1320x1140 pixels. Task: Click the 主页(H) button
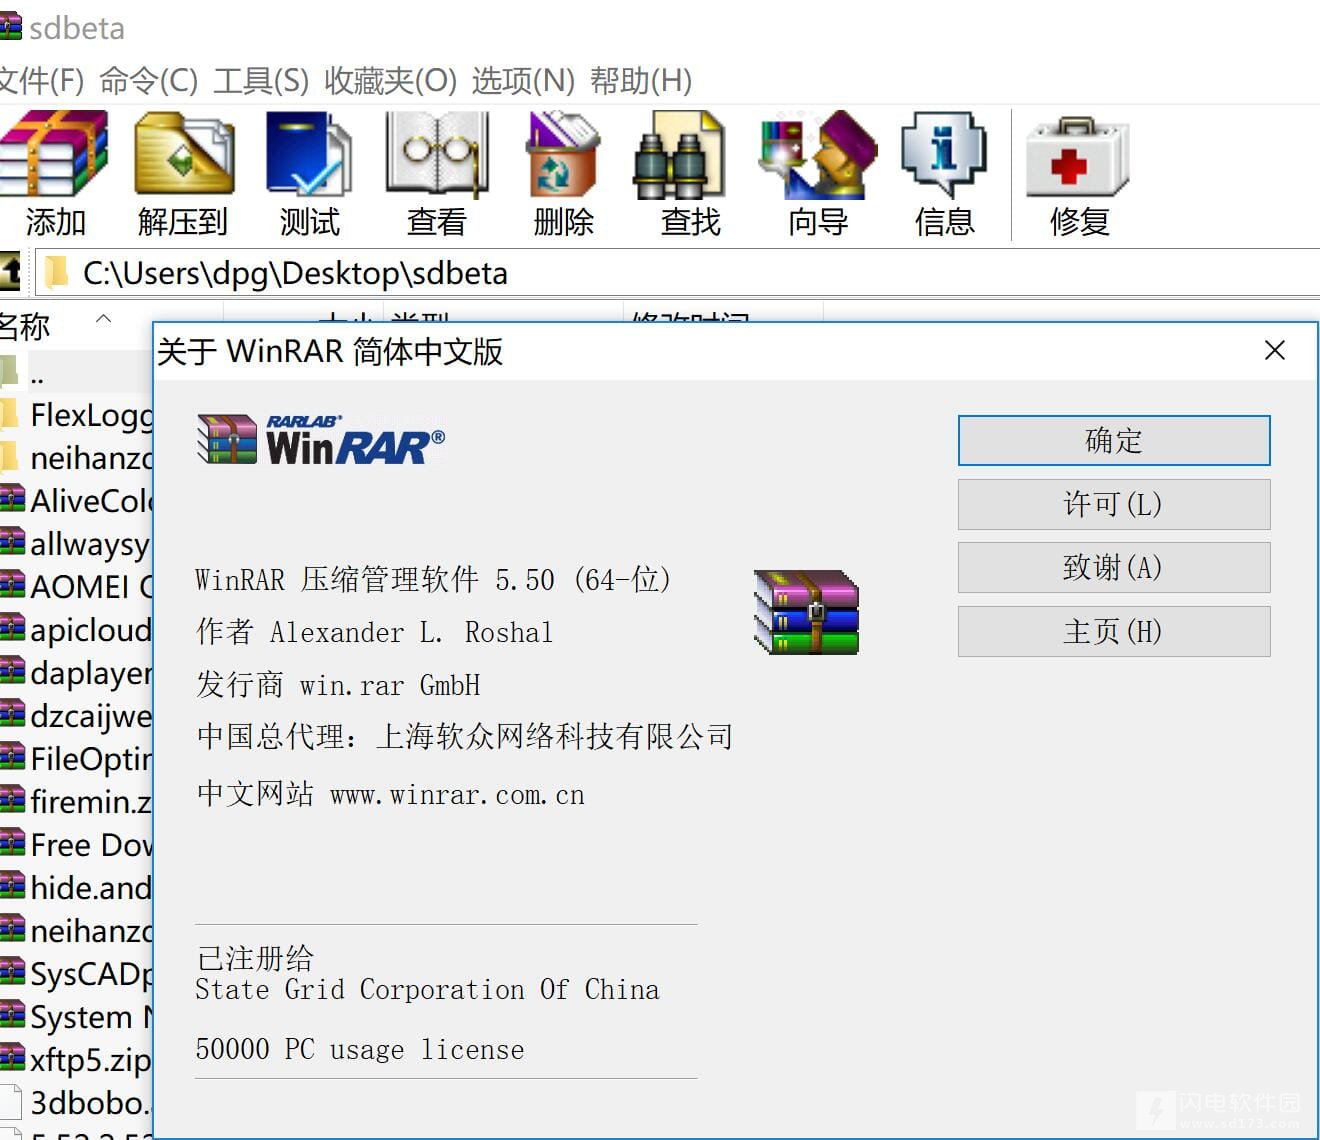1114,631
